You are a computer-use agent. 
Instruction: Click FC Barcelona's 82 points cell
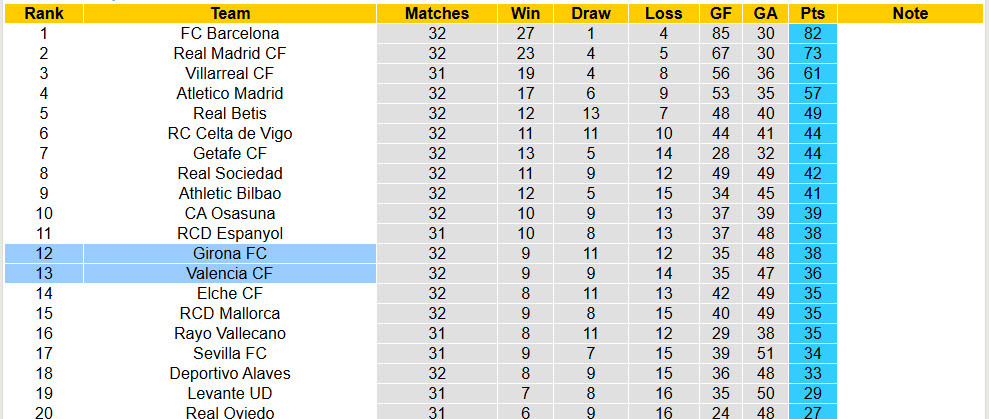(x=812, y=33)
